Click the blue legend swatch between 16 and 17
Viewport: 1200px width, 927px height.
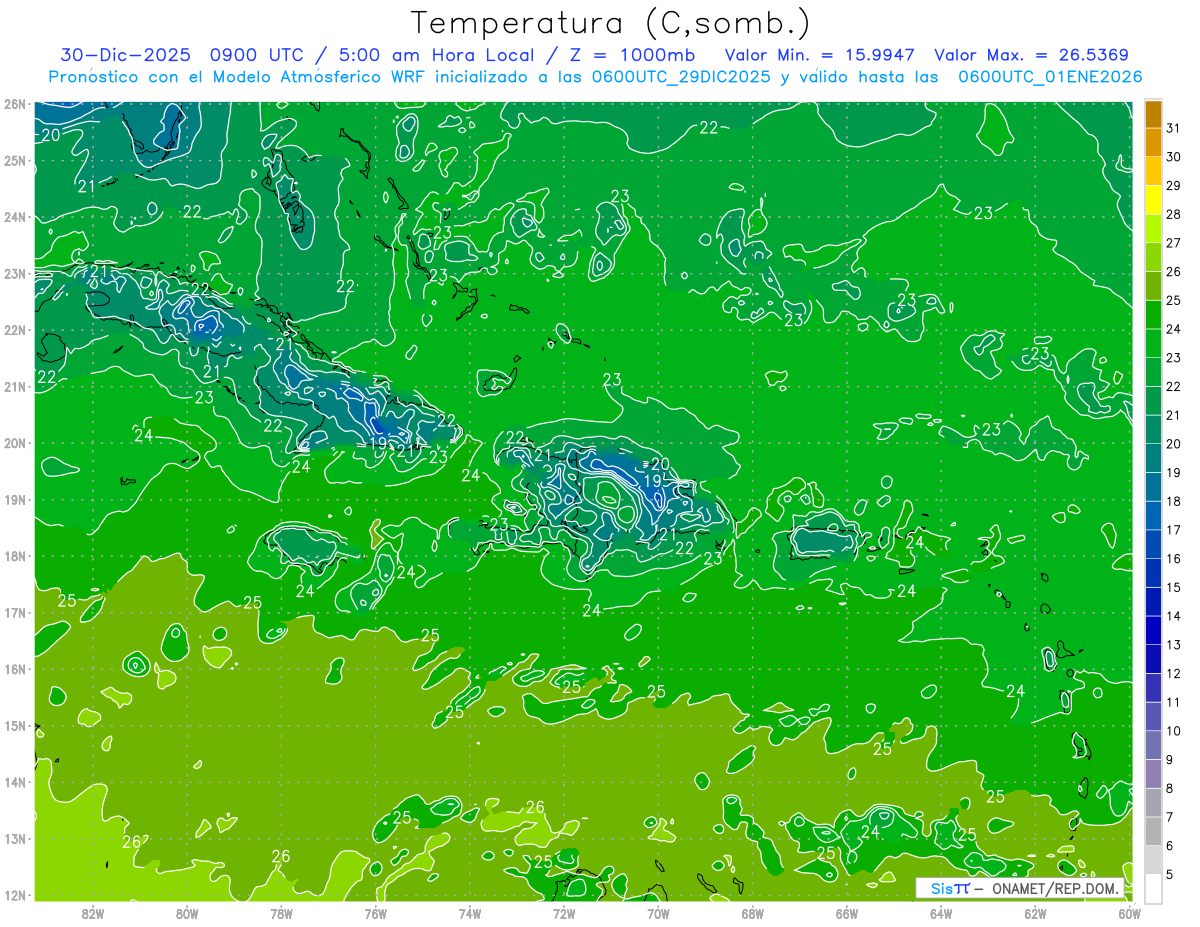1153,544
